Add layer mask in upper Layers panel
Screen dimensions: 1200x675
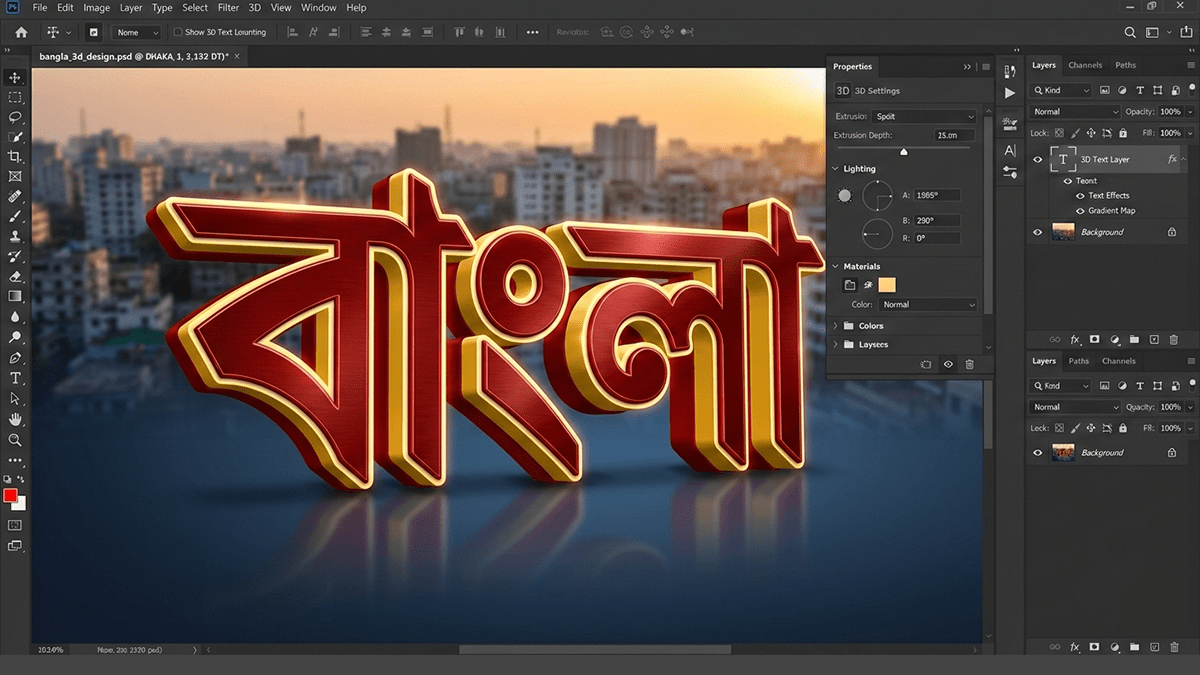1095,340
